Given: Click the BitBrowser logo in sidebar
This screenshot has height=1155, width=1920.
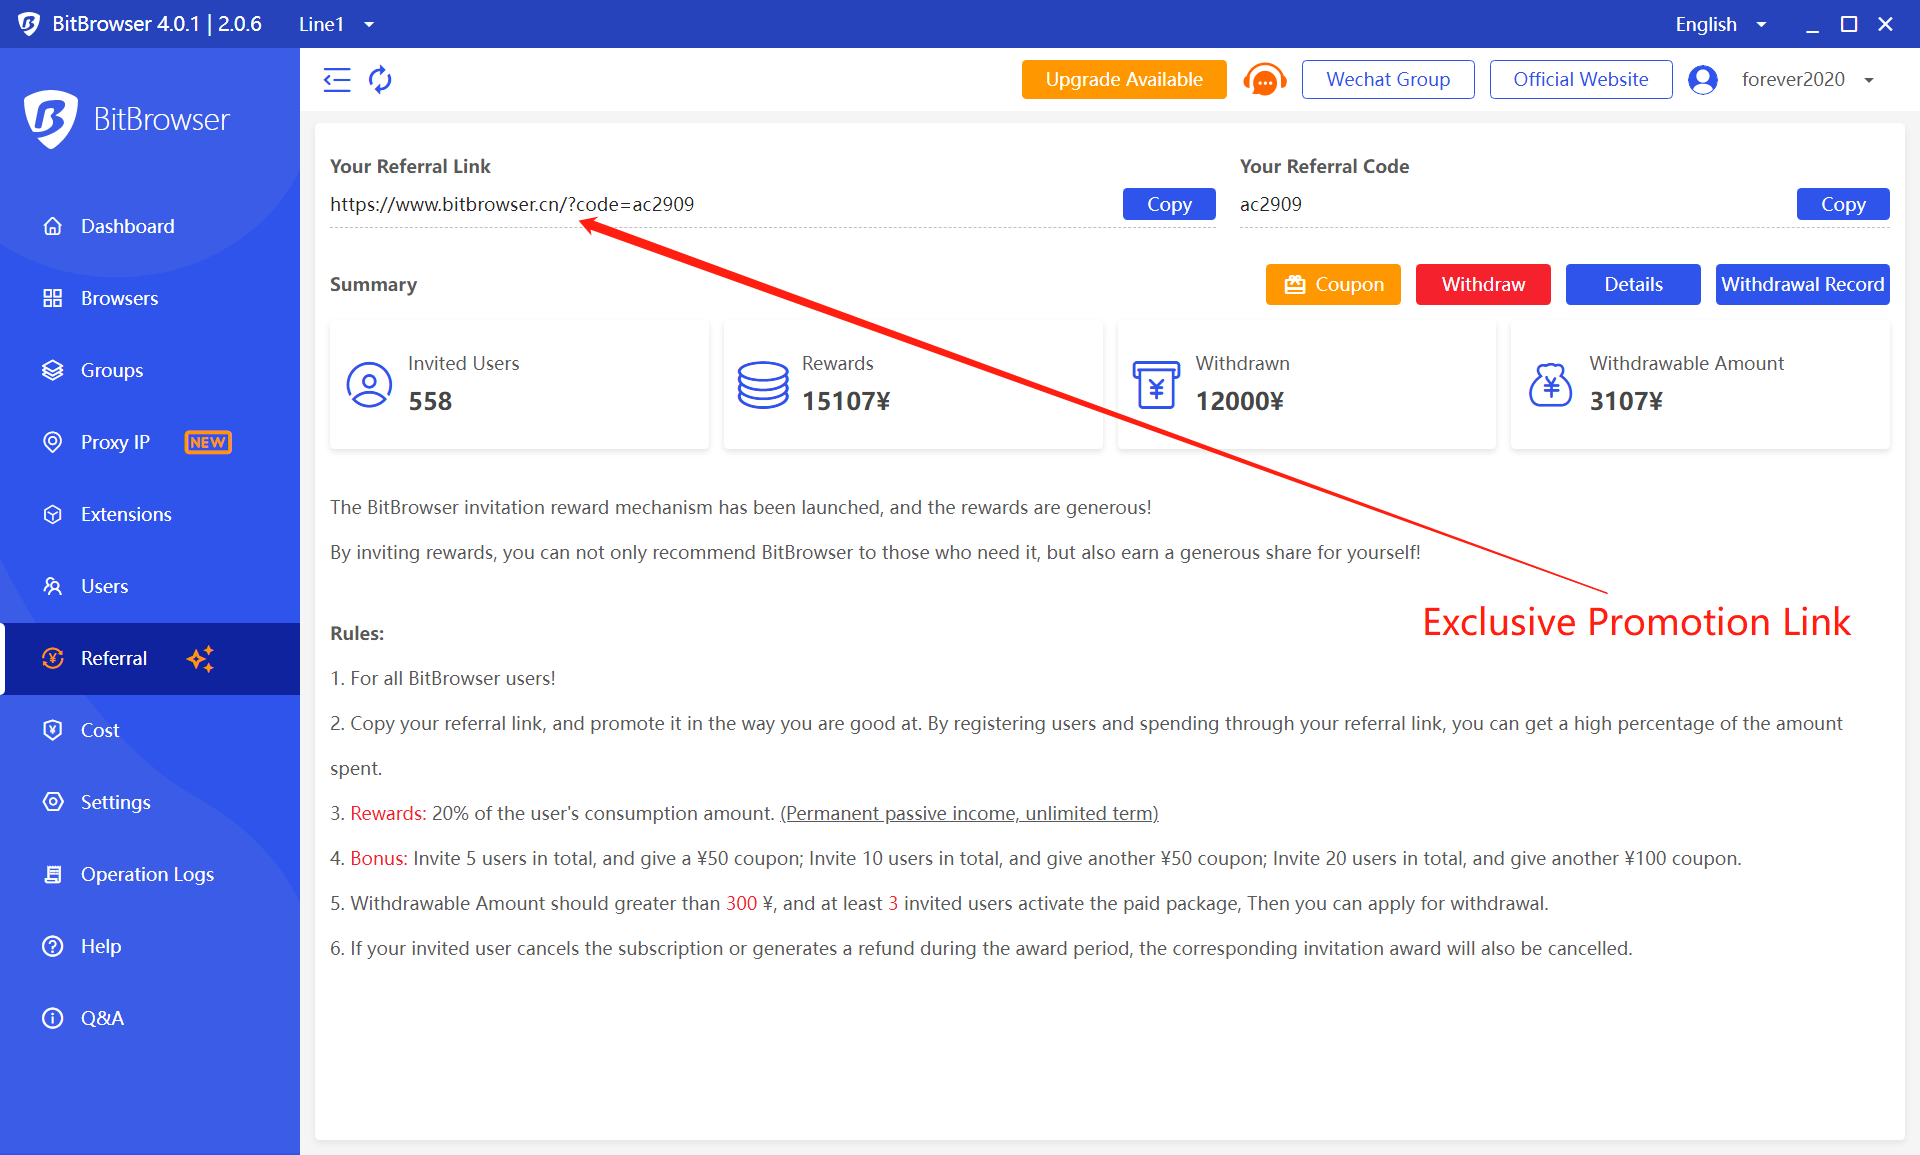Looking at the screenshot, I should pos(127,120).
